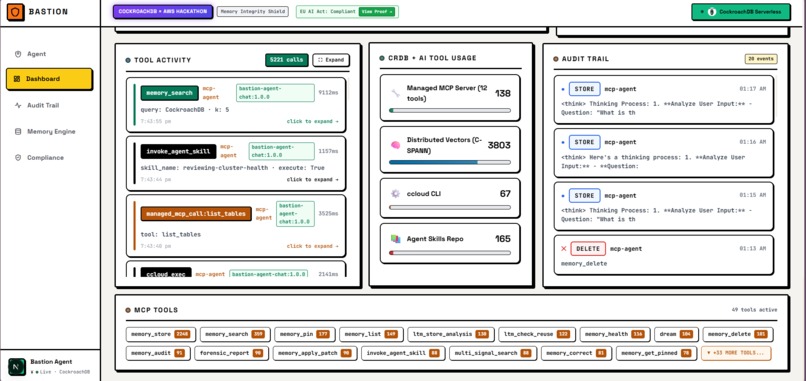Click the forensic_report tool chip
The width and height of the screenshot is (806, 381).
coord(231,353)
